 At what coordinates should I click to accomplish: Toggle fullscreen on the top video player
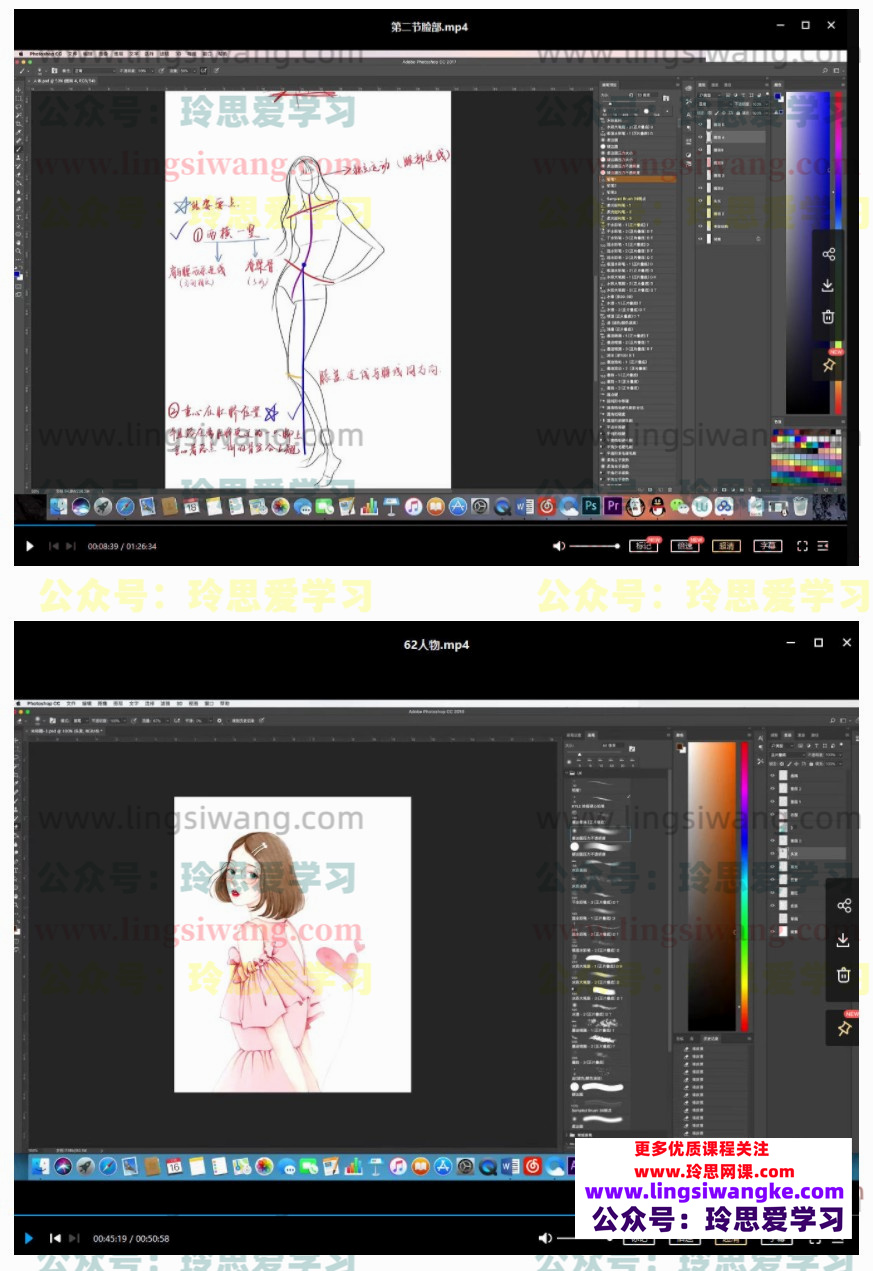tap(801, 546)
